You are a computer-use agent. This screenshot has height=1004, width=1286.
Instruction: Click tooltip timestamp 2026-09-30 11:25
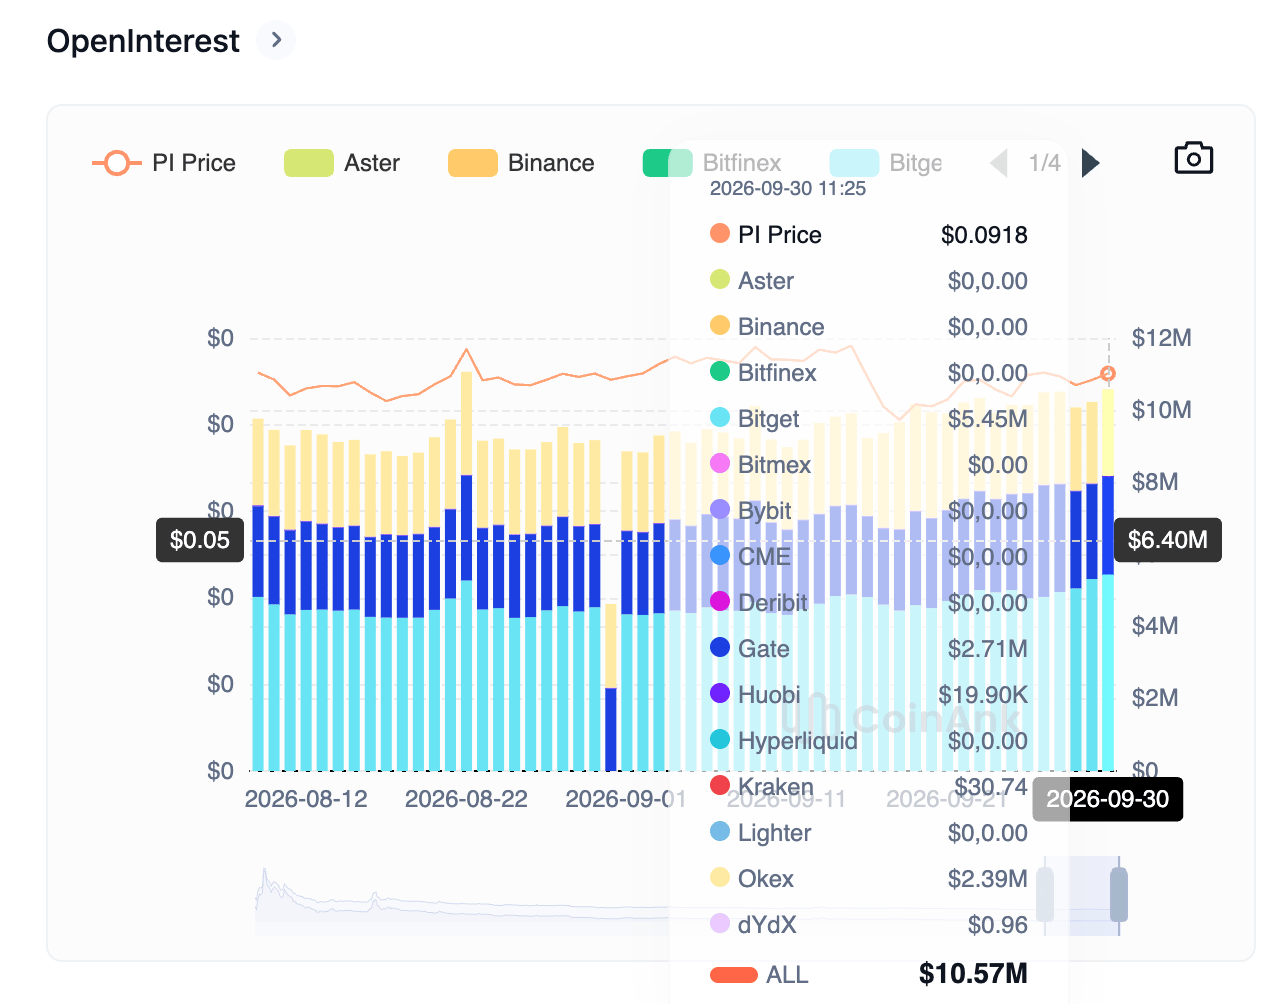tap(788, 189)
